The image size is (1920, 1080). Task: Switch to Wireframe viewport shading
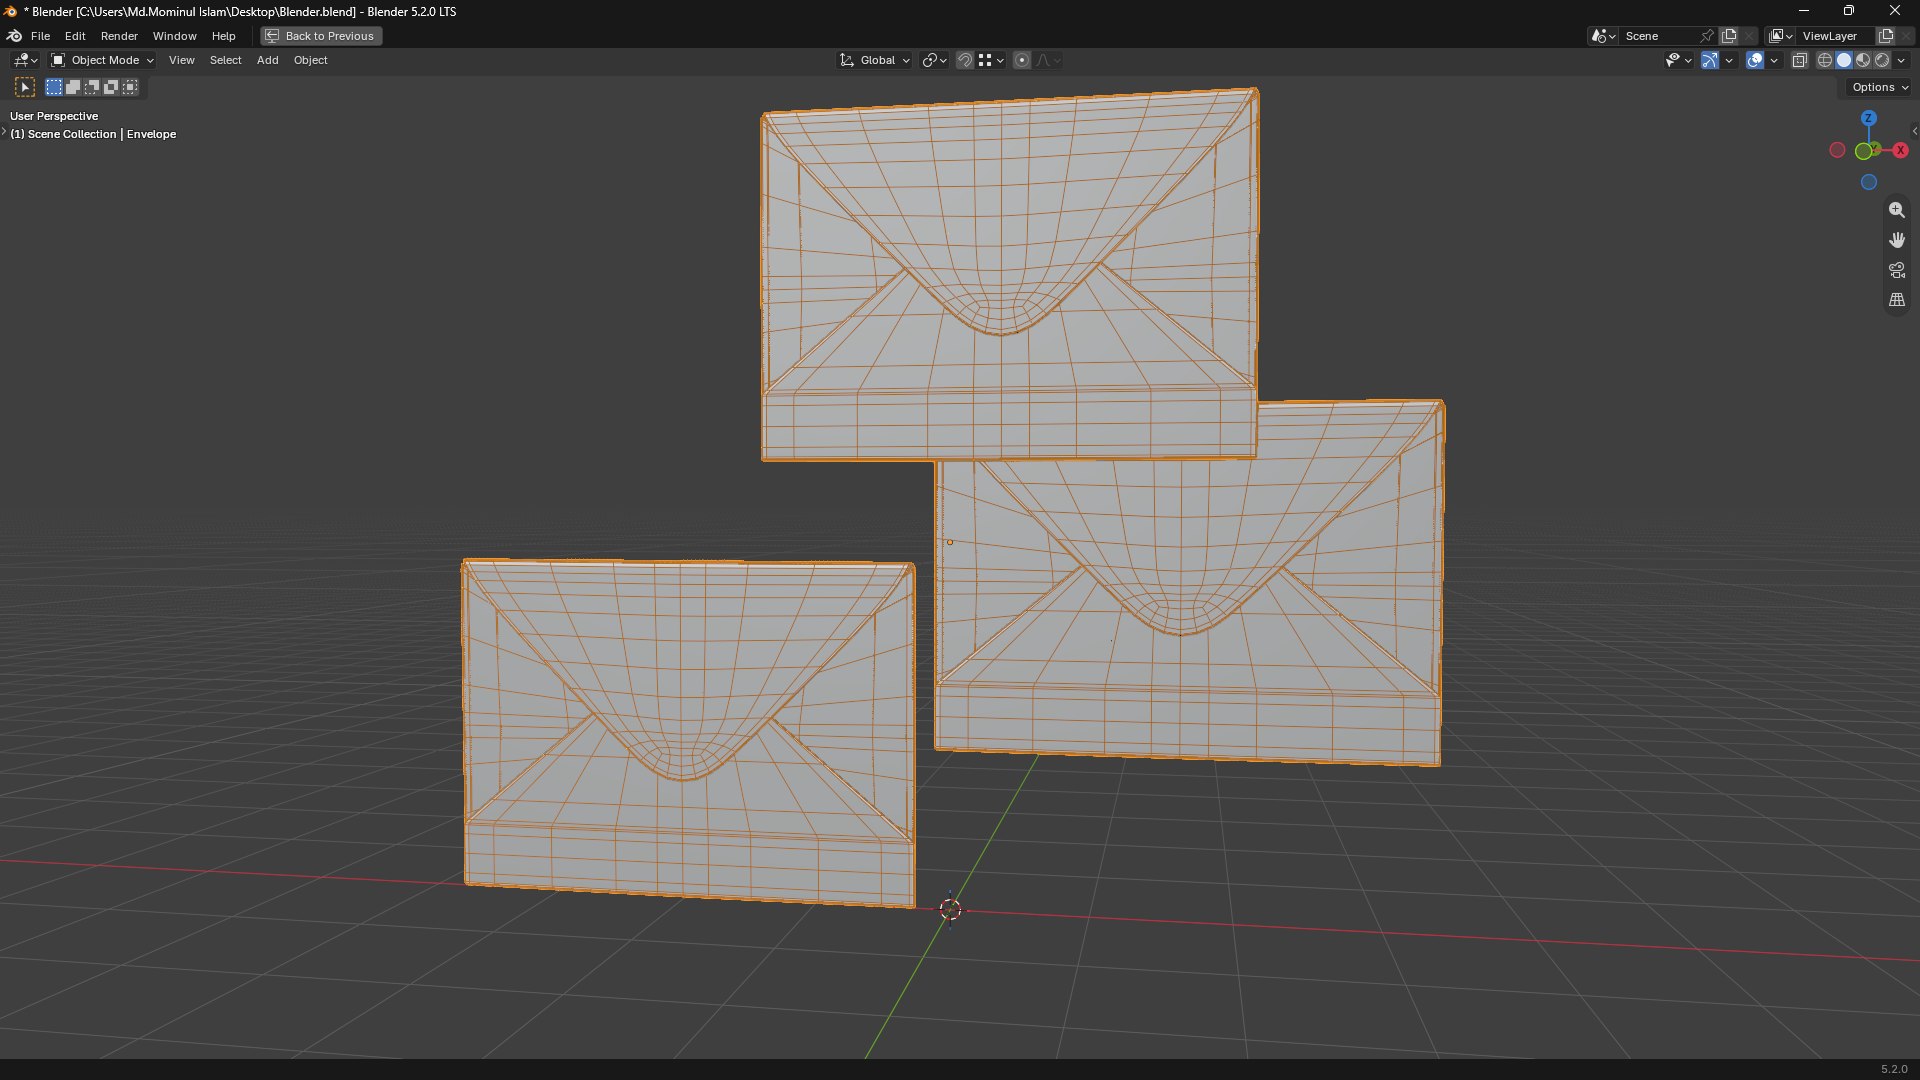1825,60
